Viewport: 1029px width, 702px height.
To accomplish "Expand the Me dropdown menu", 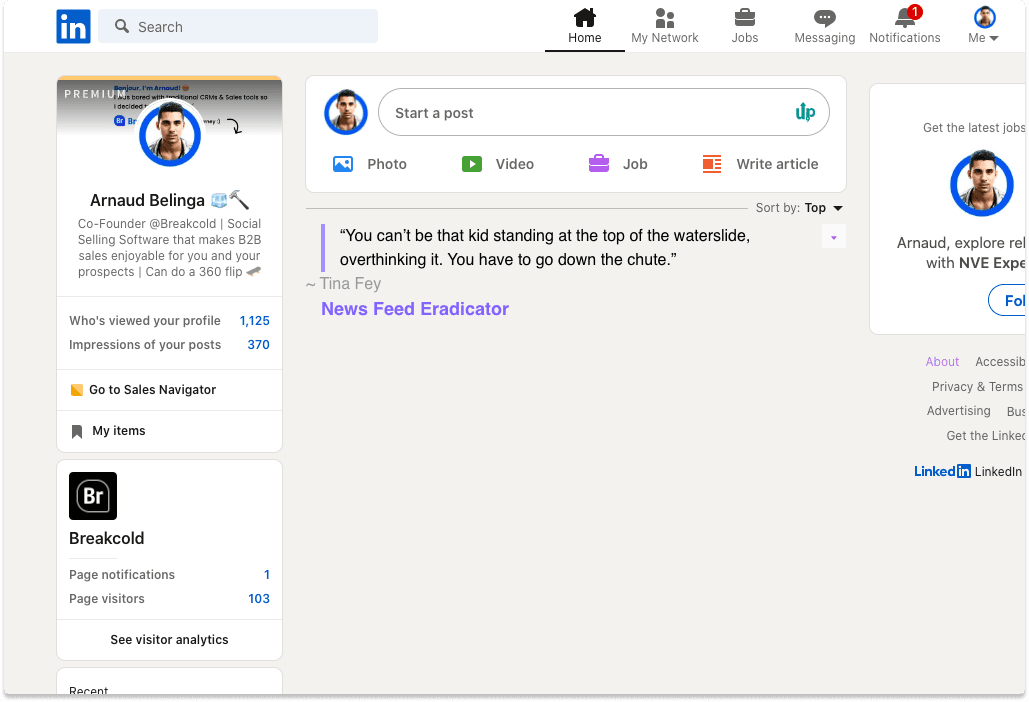I will pos(983,38).
